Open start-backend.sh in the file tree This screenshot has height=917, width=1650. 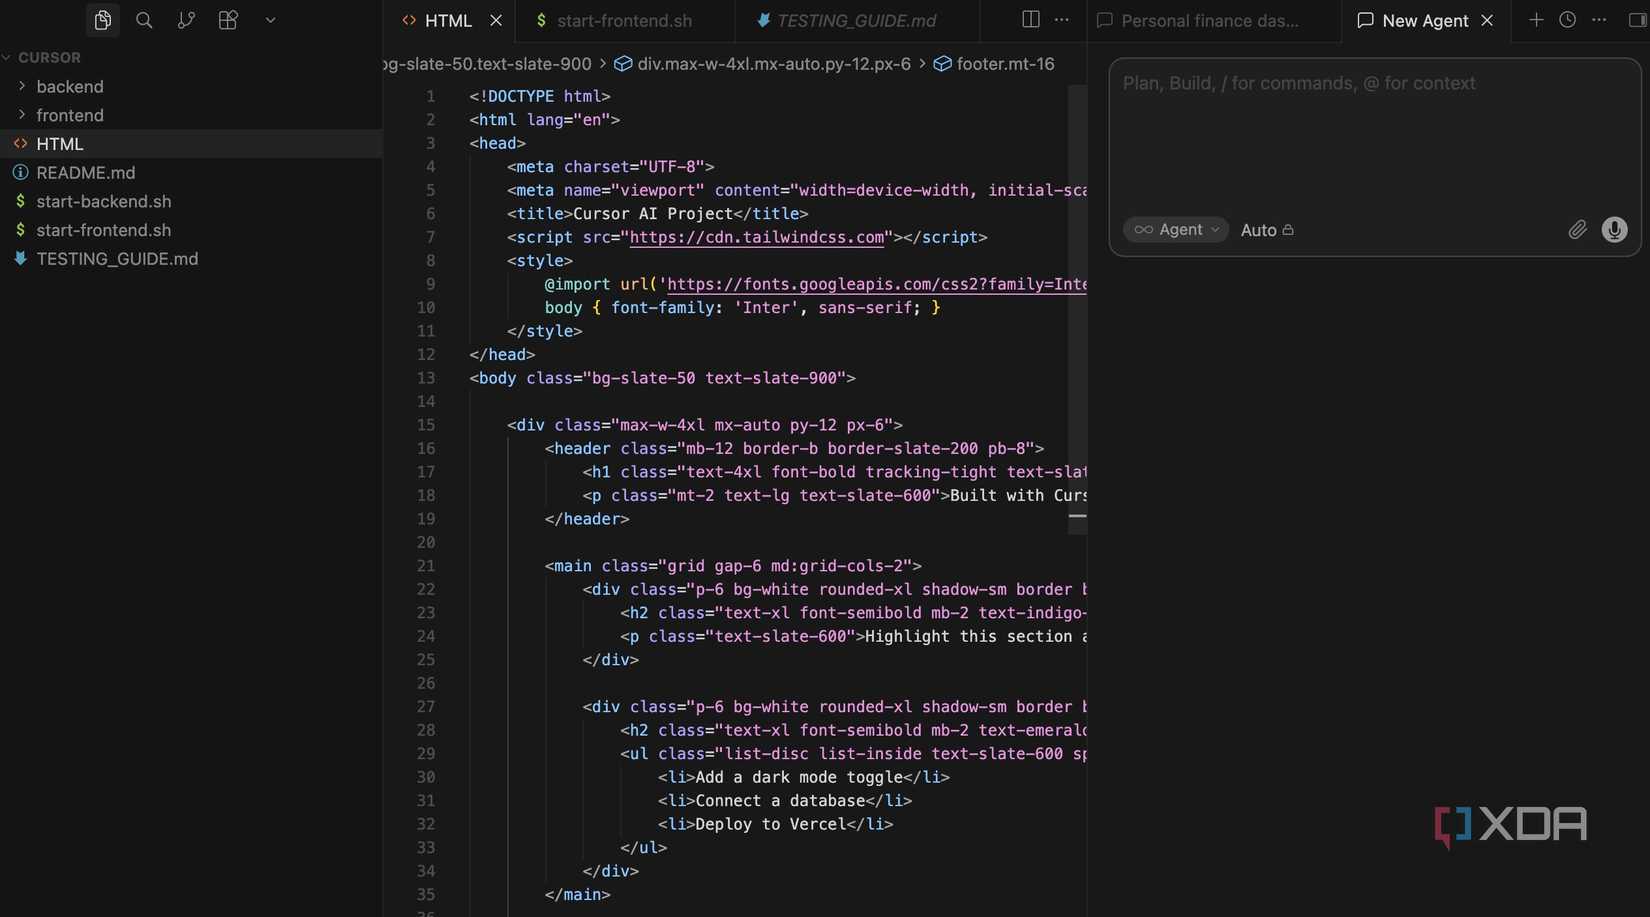tap(191, 201)
